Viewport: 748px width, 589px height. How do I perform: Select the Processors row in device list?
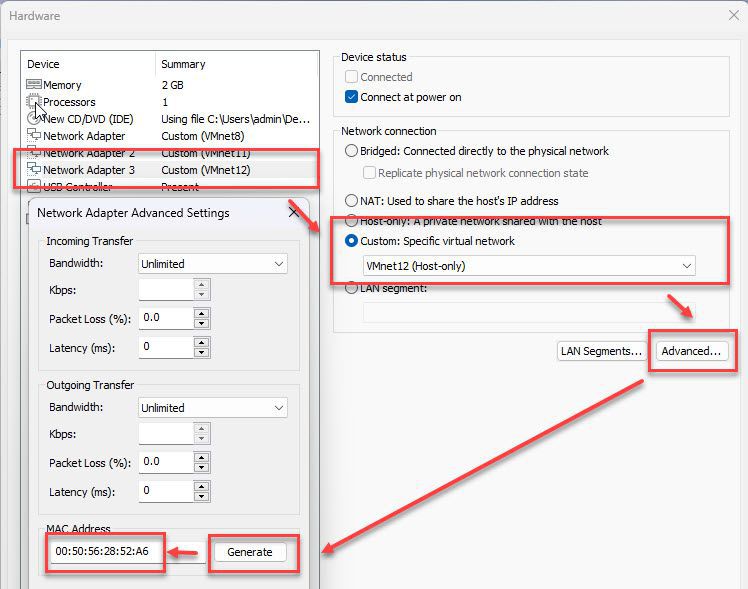click(170, 102)
